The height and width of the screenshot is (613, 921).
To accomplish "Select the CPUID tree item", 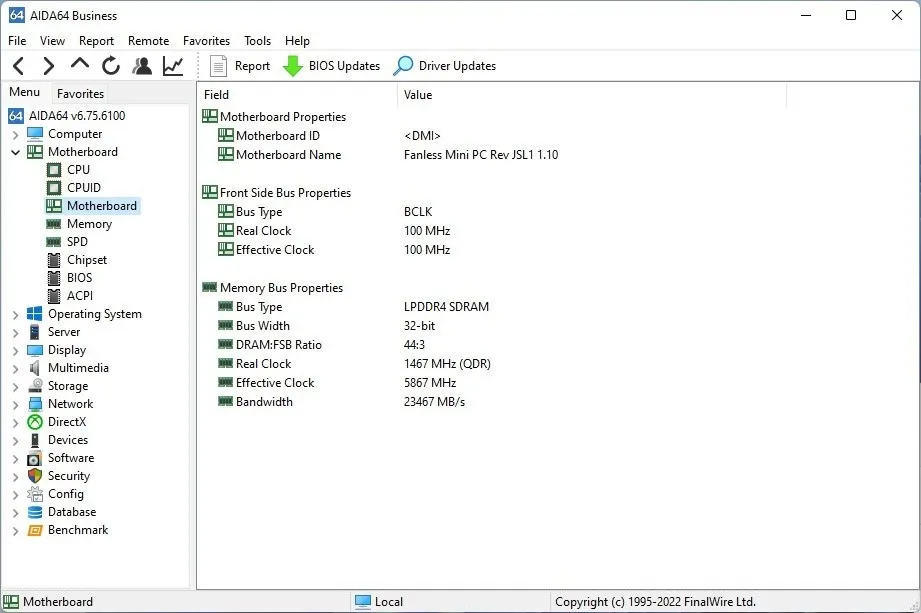I will pyautogui.click(x=83, y=188).
